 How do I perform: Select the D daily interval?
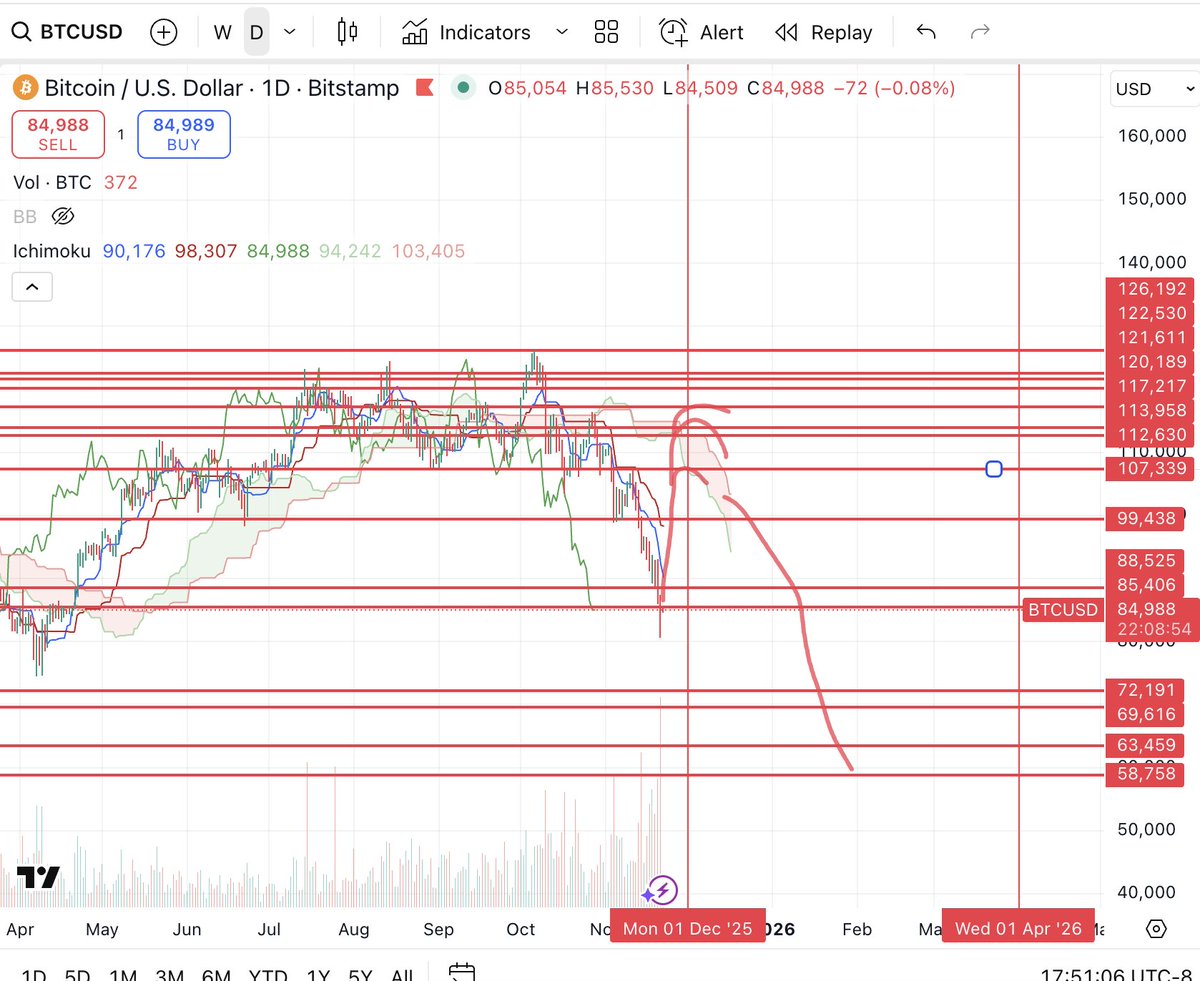tap(257, 32)
